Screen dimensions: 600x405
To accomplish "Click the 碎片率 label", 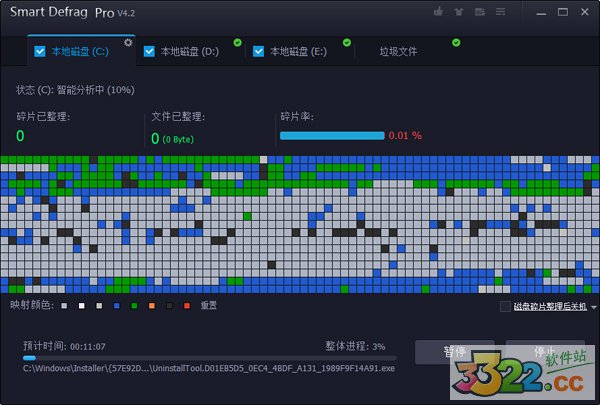I will point(297,117).
